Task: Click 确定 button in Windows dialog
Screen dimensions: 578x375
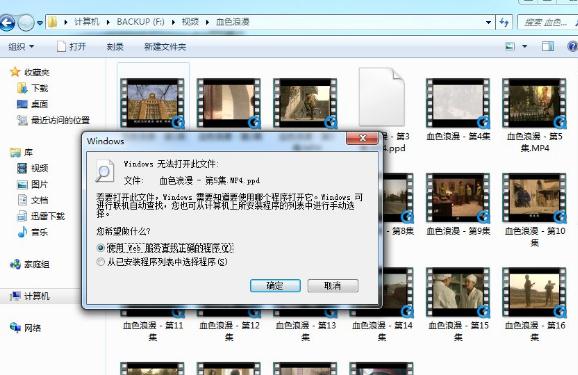Action: [275, 285]
